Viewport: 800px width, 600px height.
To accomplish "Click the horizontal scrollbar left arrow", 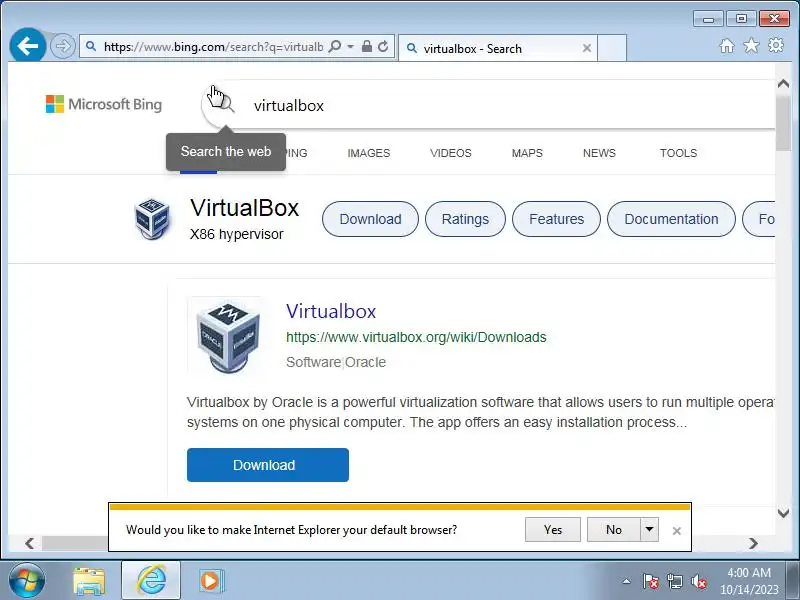I will tap(30, 543).
